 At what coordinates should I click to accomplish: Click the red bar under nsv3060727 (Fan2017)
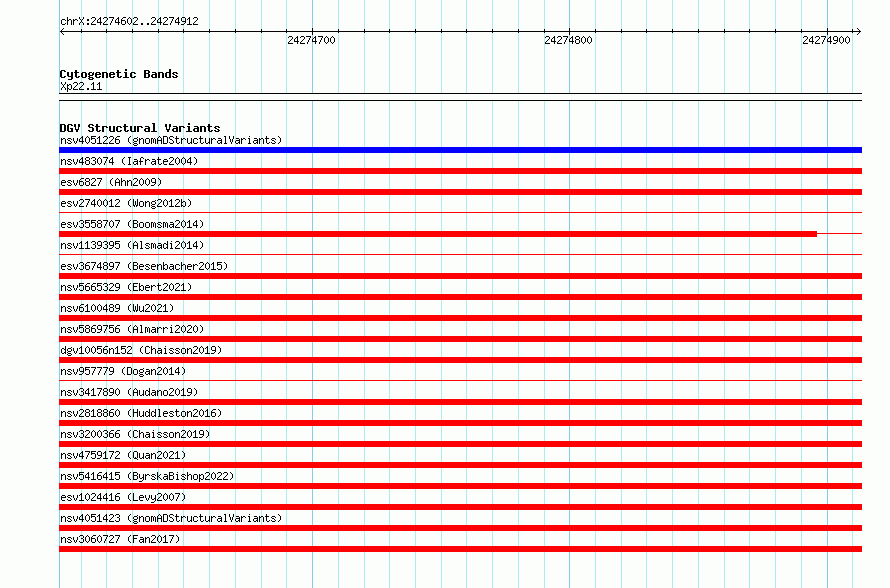point(460,549)
